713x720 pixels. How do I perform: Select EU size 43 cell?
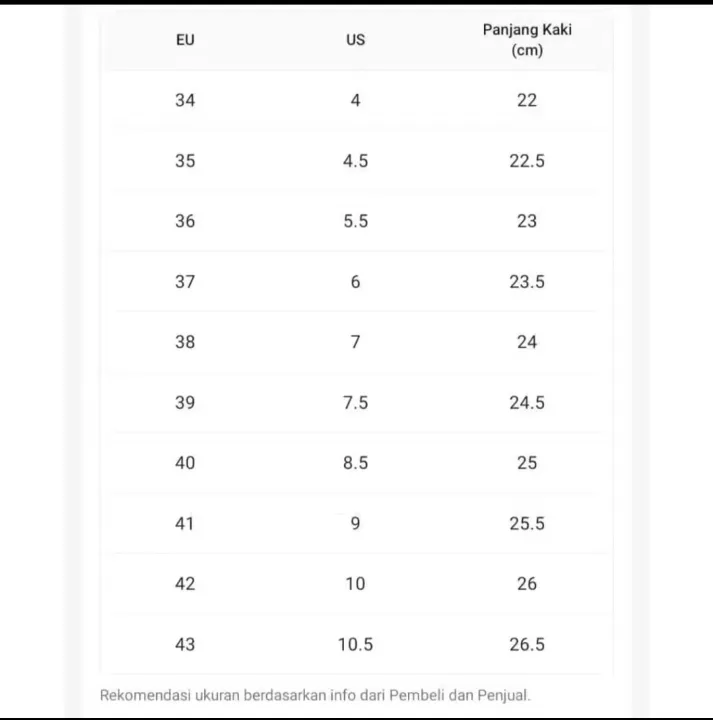[x=185, y=644]
